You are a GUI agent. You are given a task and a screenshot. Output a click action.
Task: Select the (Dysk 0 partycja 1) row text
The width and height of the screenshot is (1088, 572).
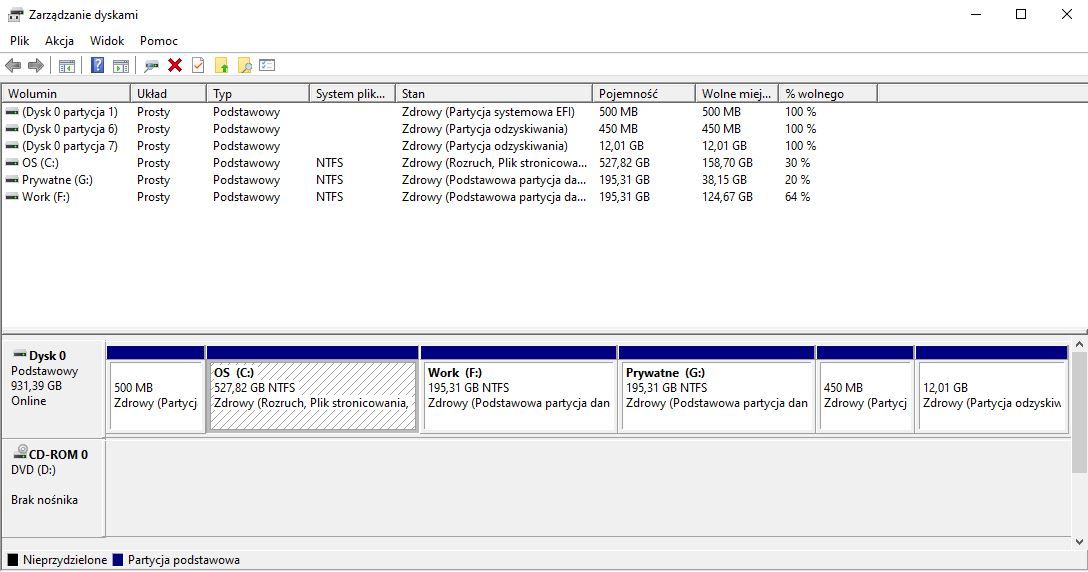(70, 112)
